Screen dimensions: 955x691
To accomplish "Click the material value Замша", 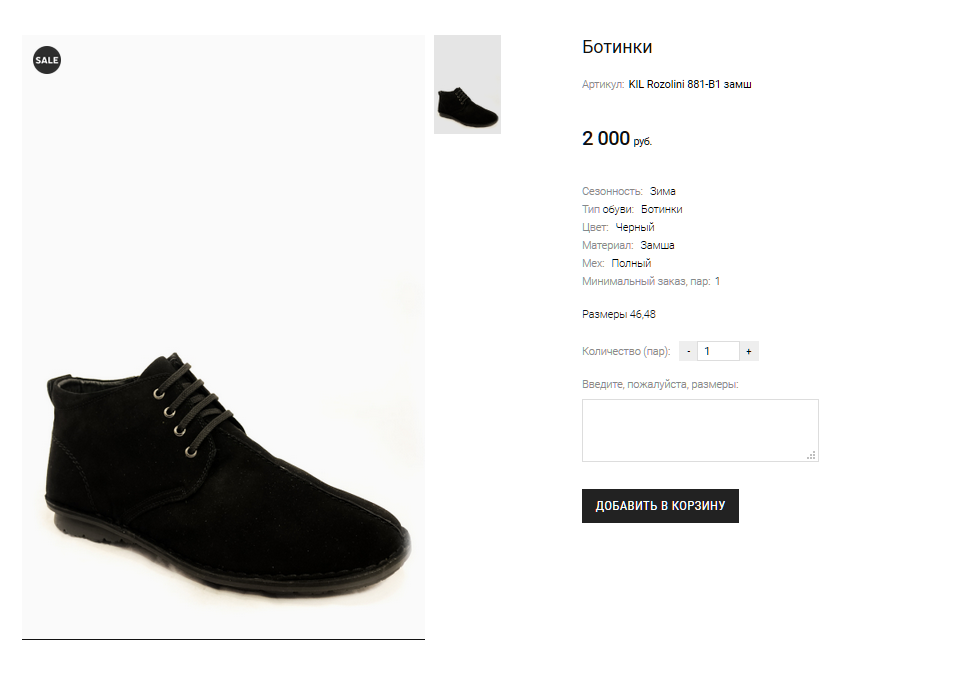I will (x=657, y=245).
